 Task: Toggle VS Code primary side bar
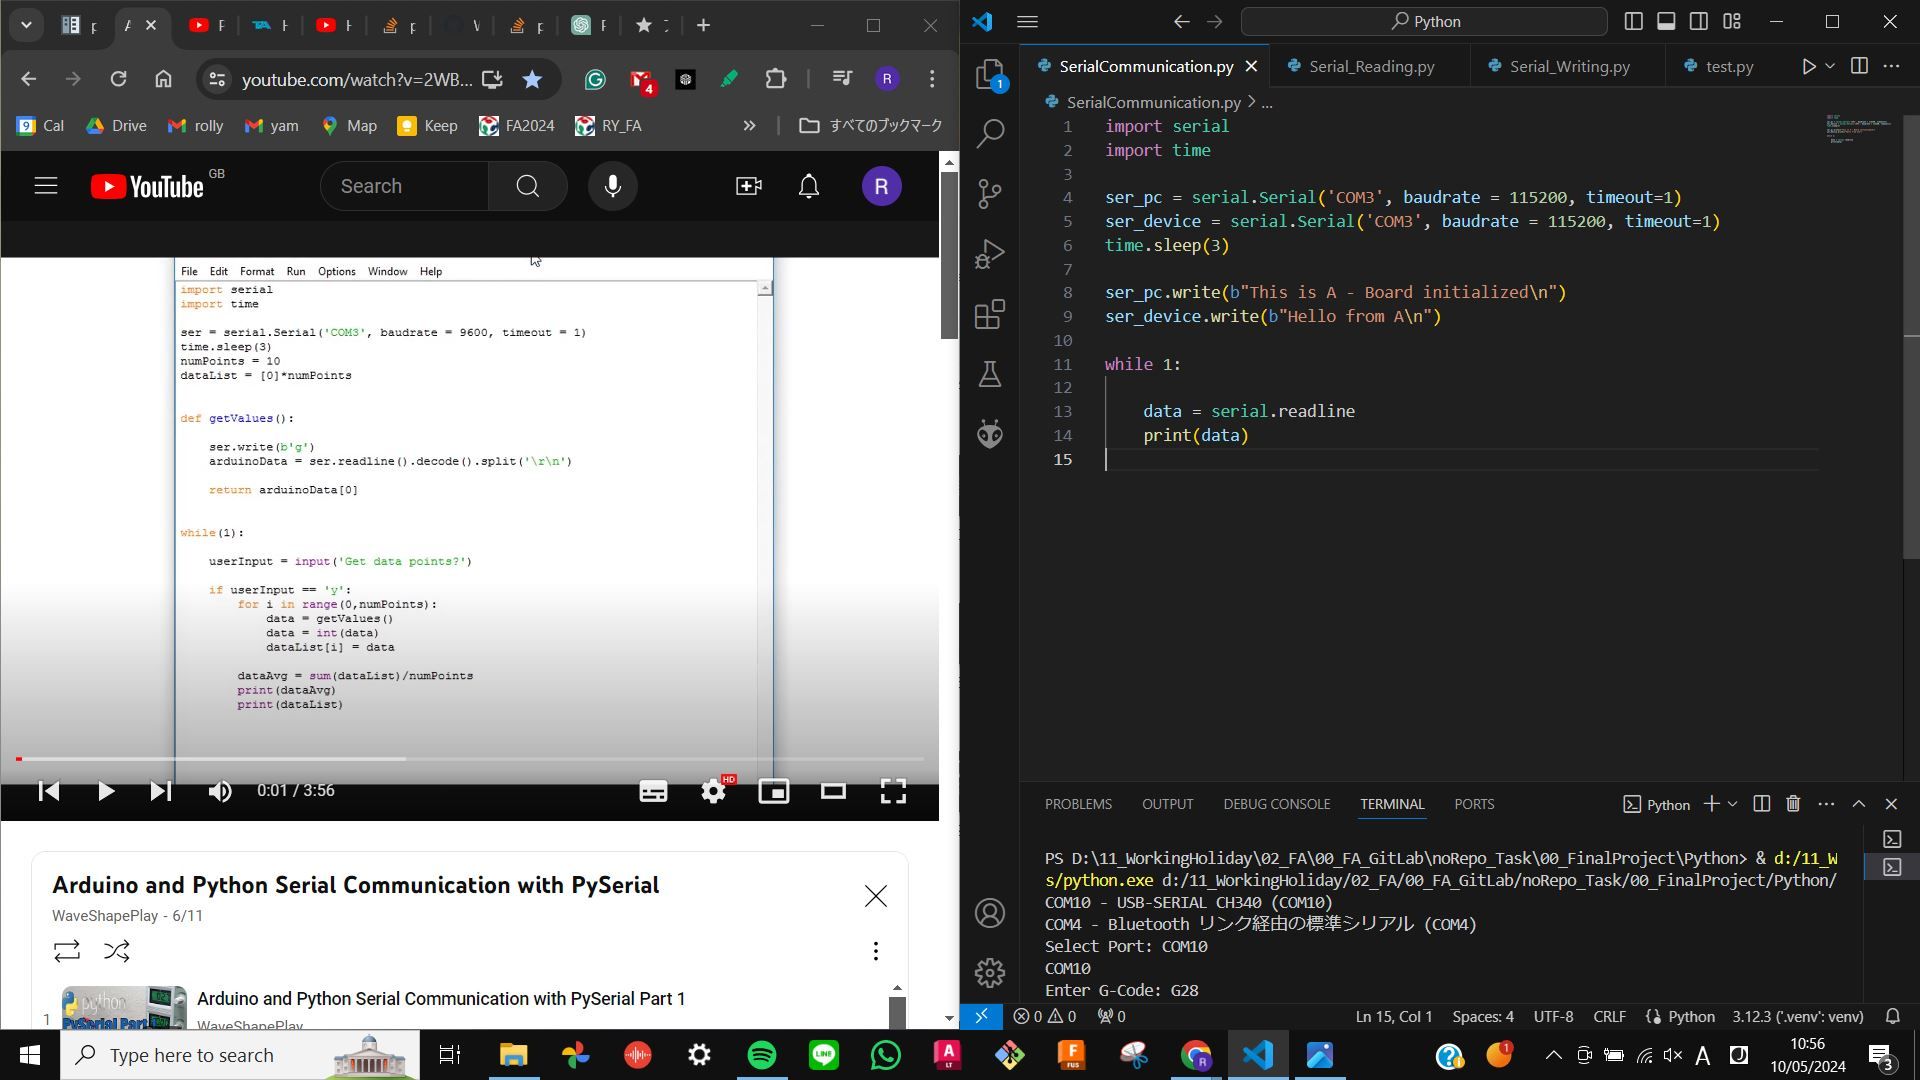point(1633,21)
